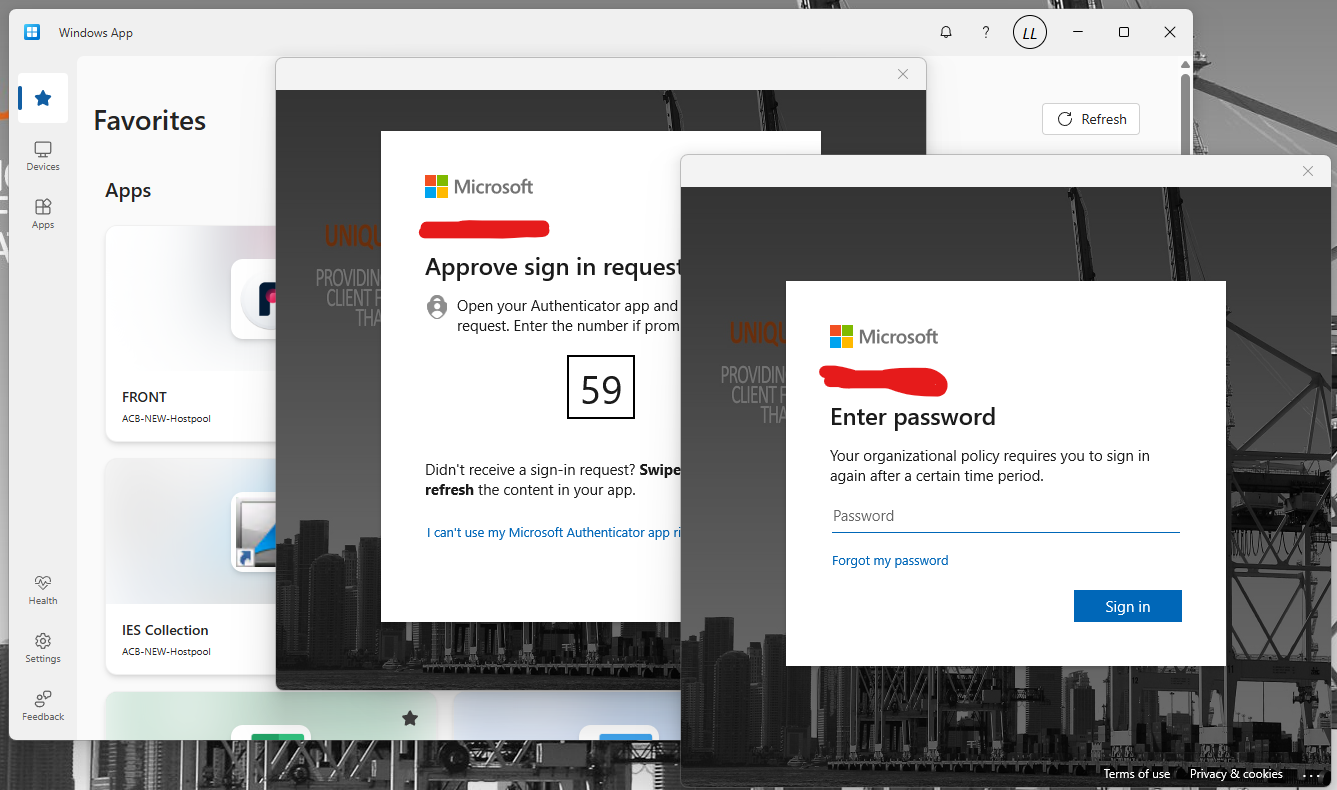1337x790 pixels.
Task: Focus the Password input field
Action: tap(1006, 517)
